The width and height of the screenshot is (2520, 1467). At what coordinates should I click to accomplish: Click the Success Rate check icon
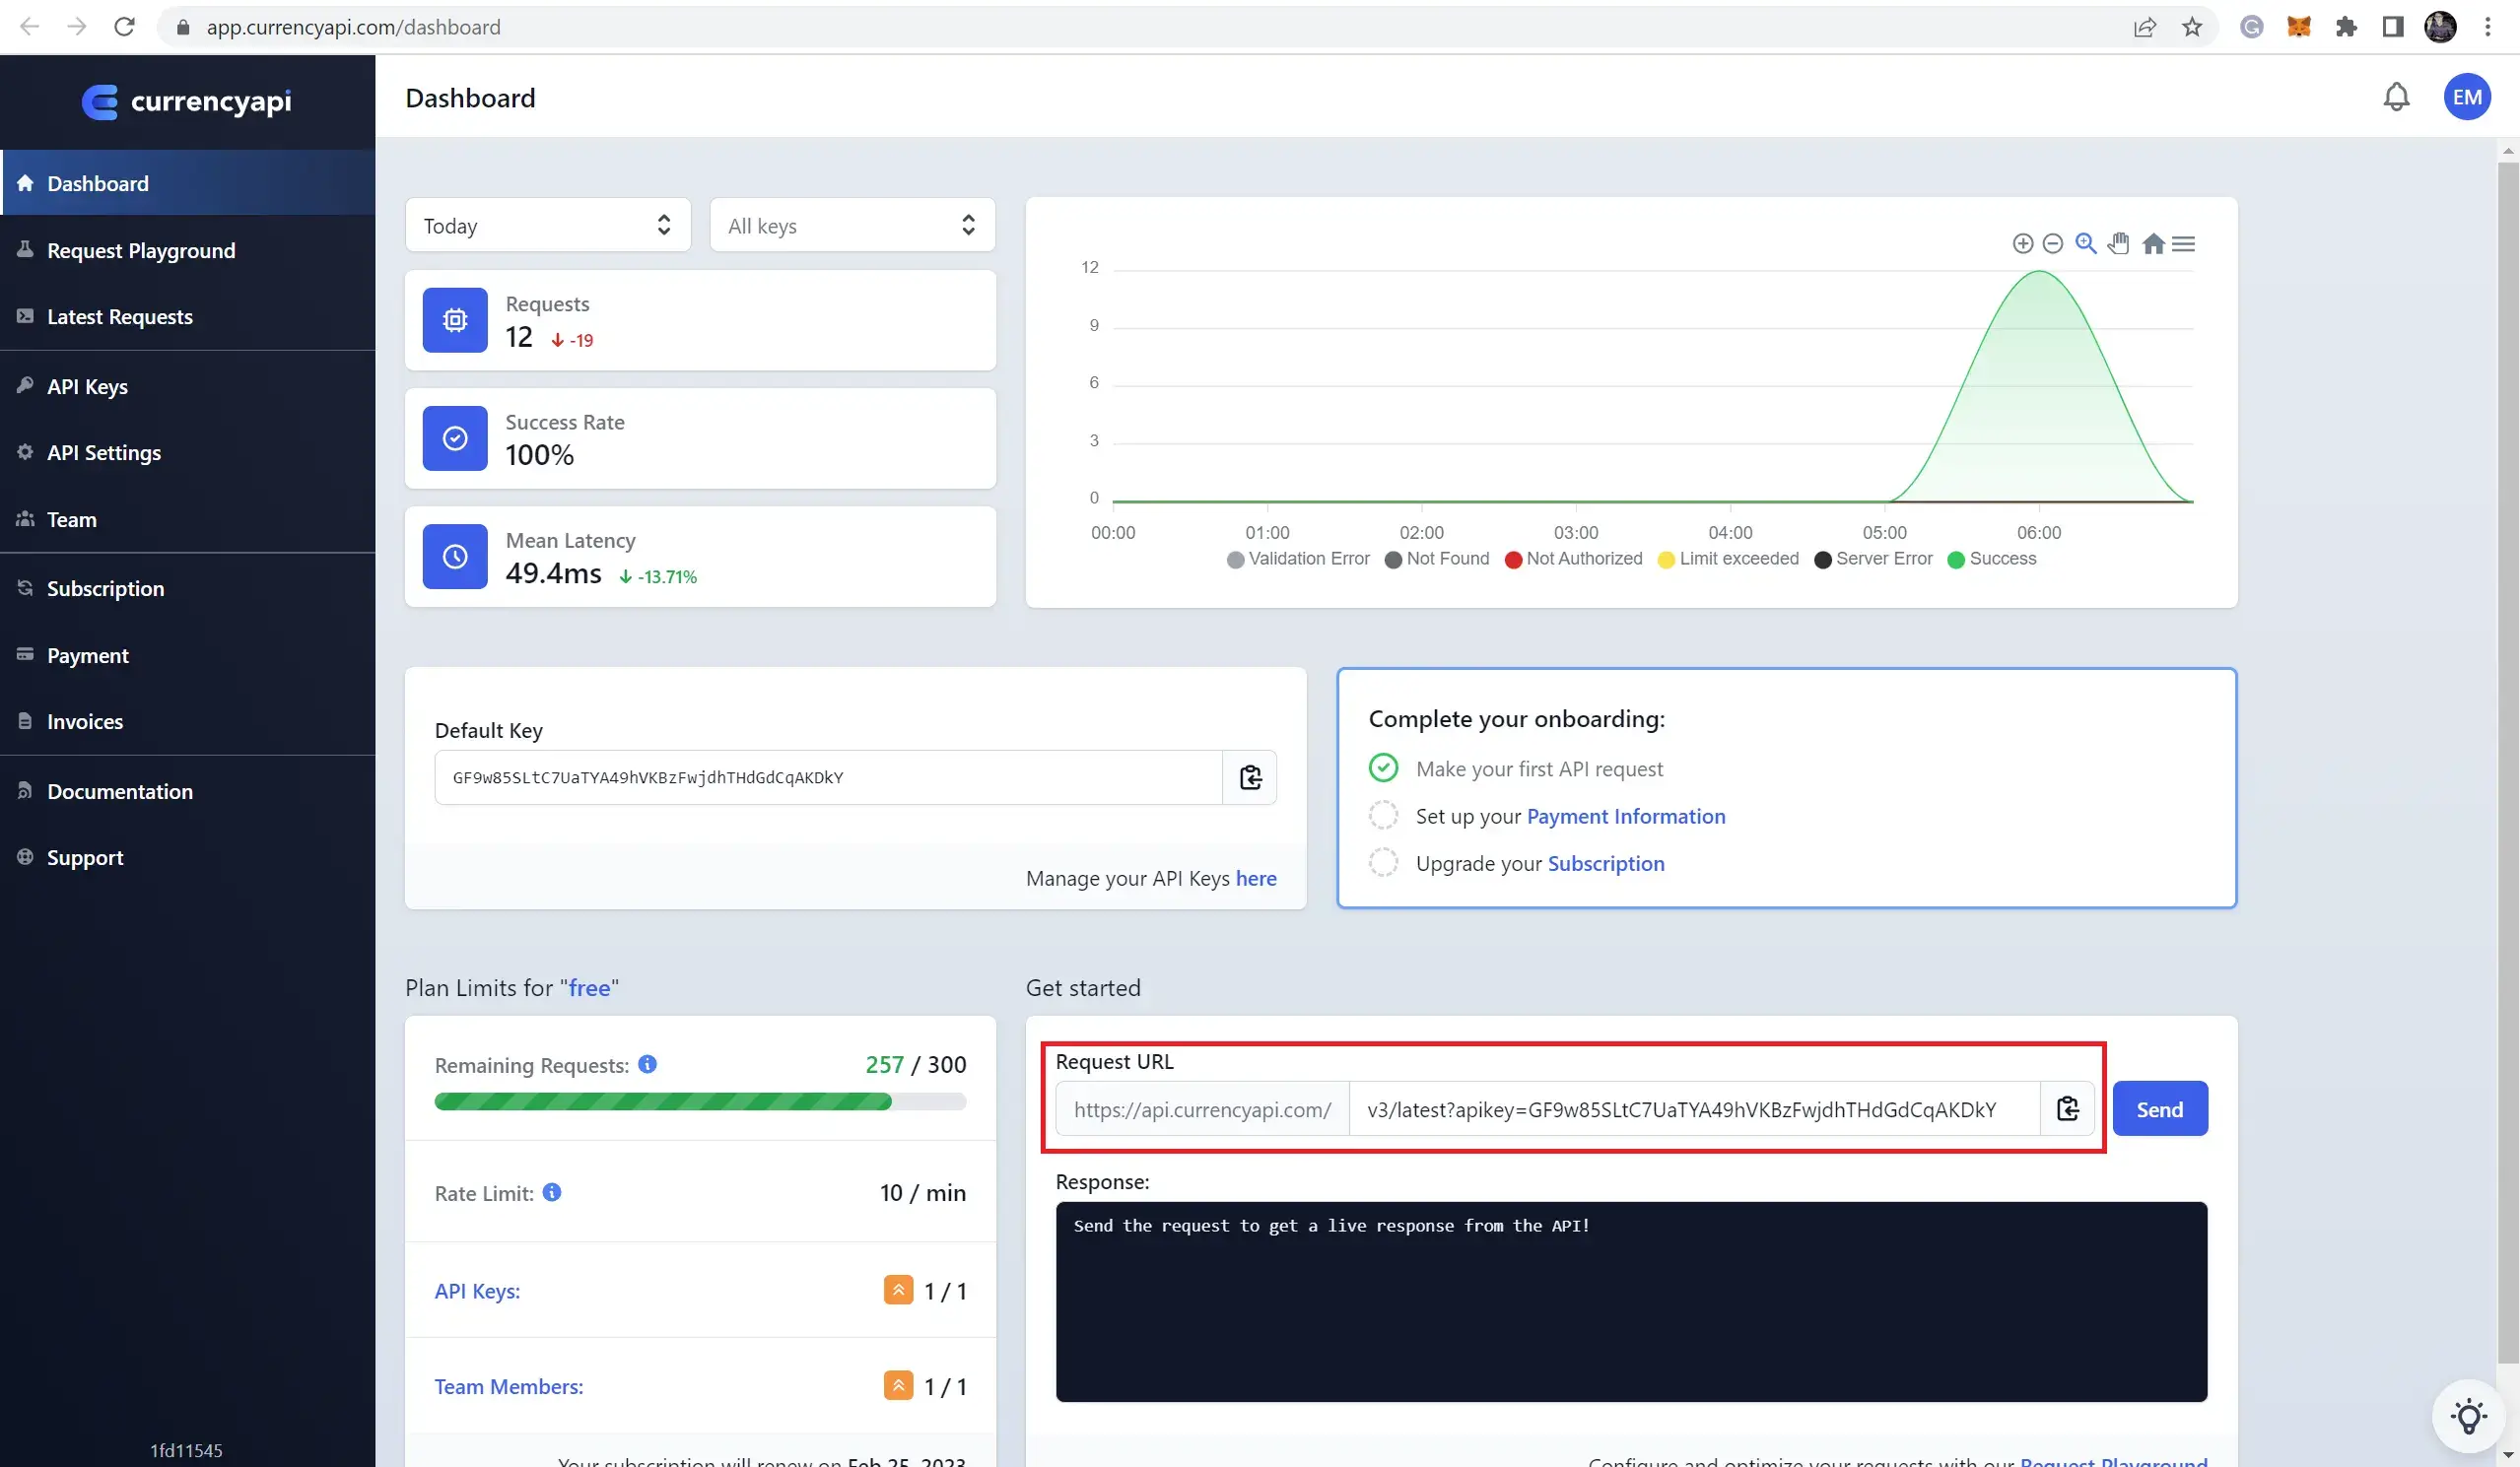455,438
